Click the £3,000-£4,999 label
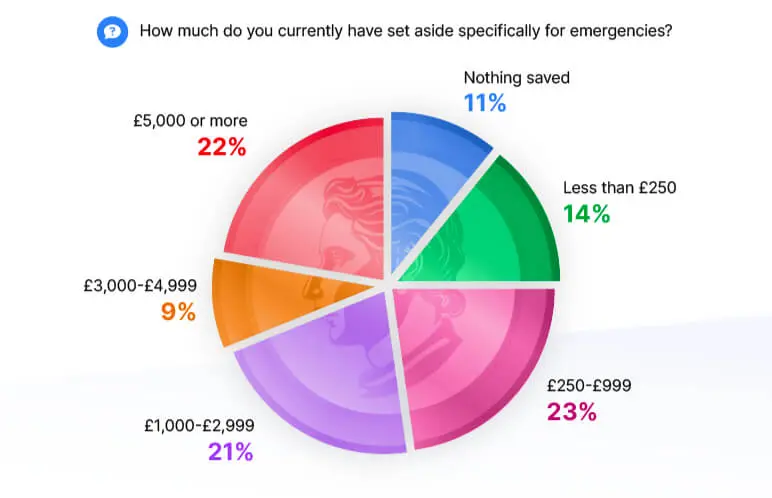Screen dimensions: 772x498 tap(140, 285)
